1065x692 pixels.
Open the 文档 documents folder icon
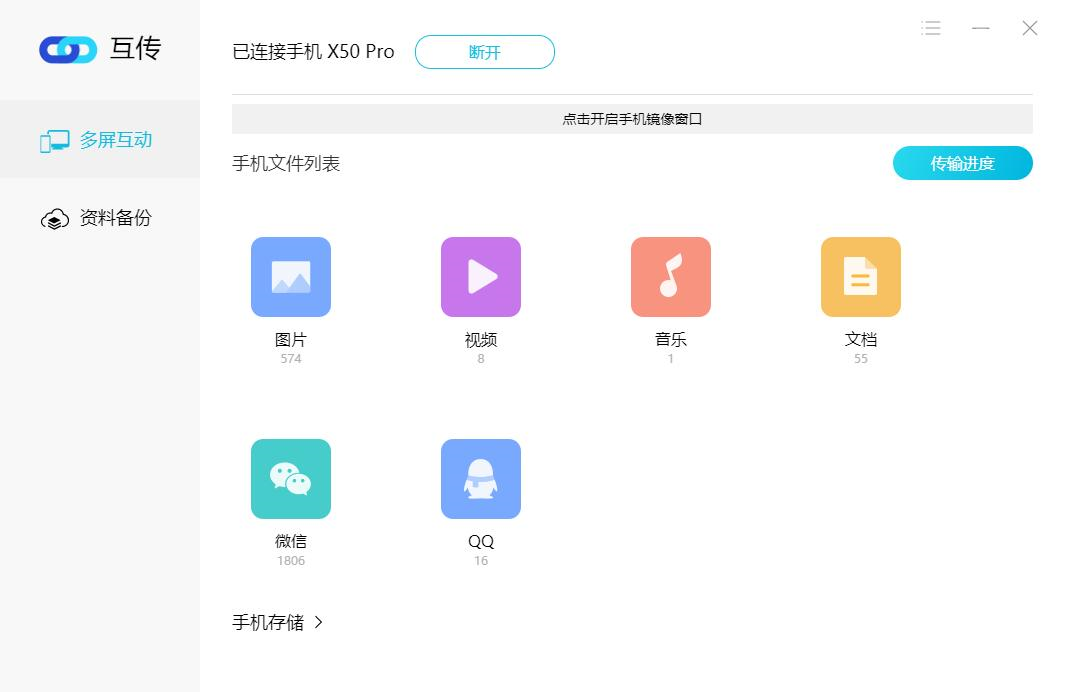(x=861, y=276)
